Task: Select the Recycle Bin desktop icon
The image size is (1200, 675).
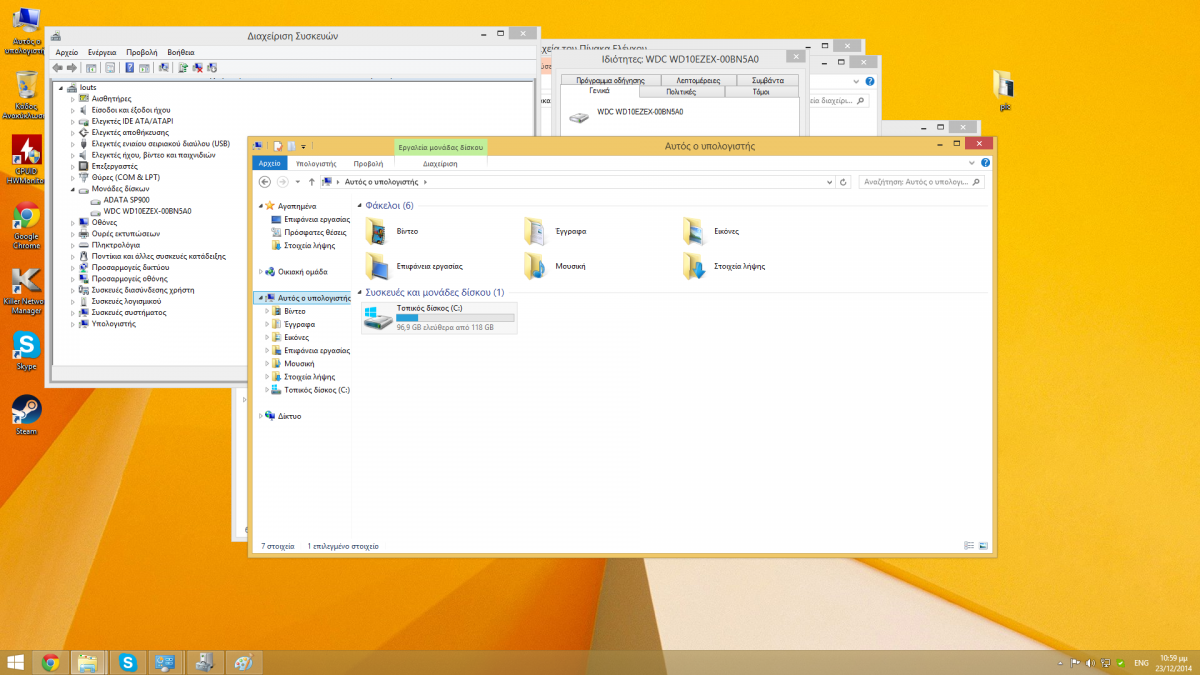Action: pyautogui.click(x=27, y=94)
